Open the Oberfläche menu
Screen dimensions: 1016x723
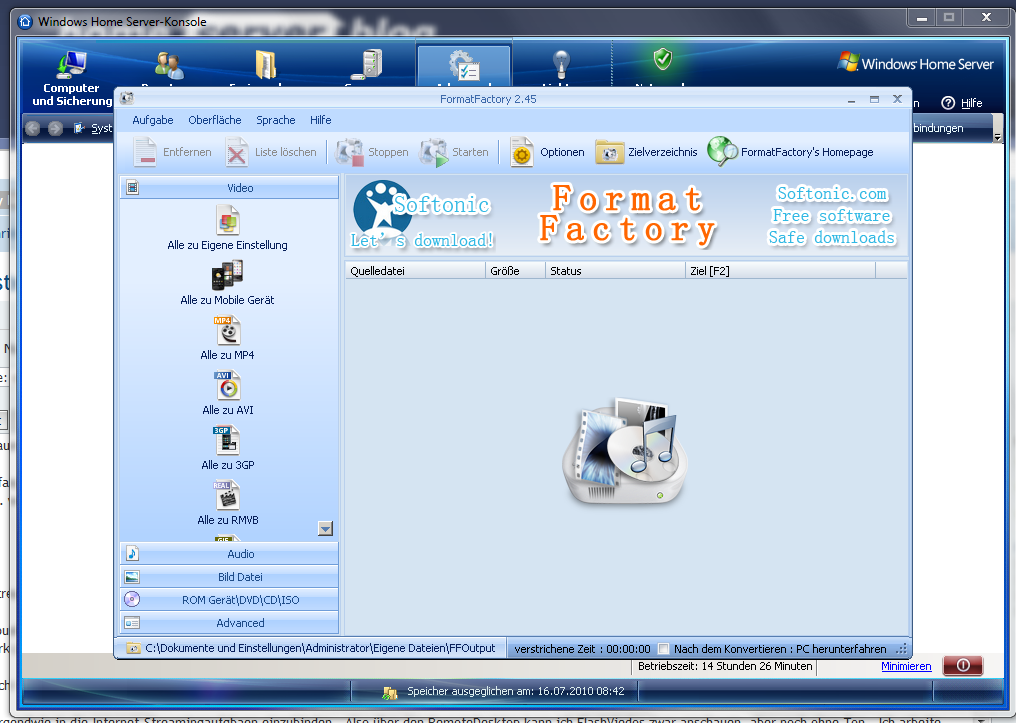[214, 120]
